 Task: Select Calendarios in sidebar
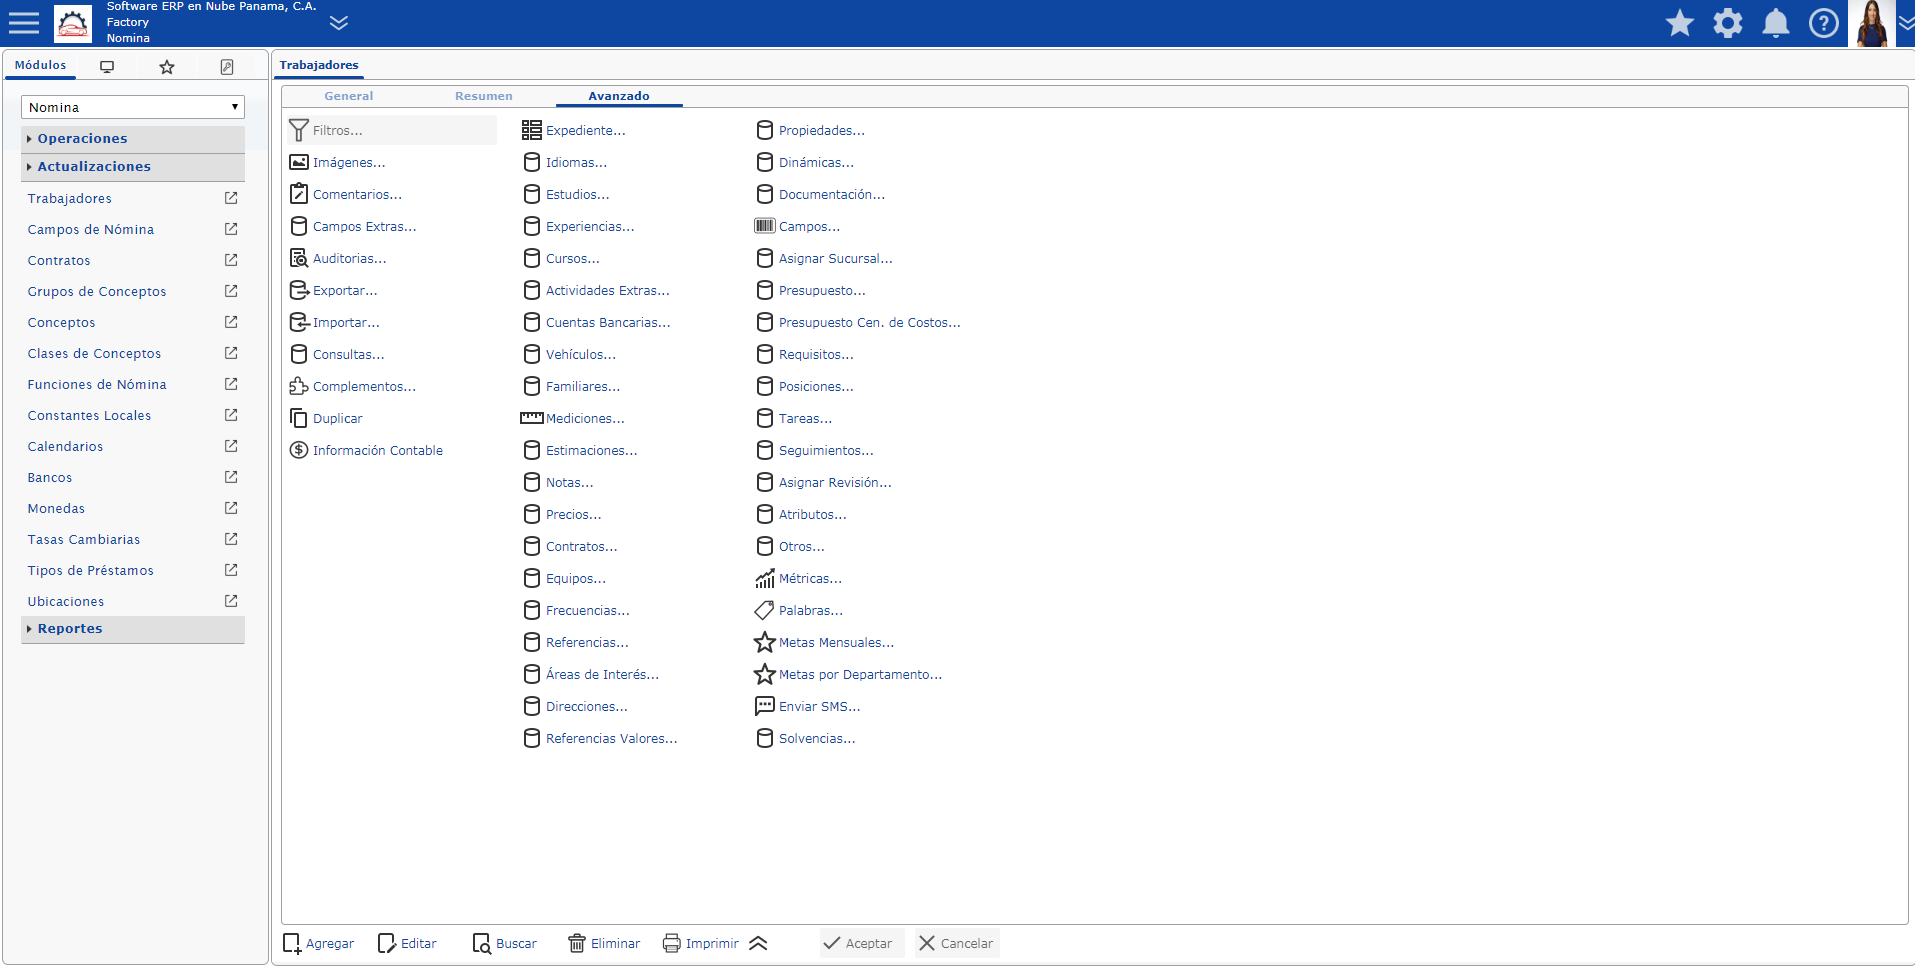click(65, 447)
